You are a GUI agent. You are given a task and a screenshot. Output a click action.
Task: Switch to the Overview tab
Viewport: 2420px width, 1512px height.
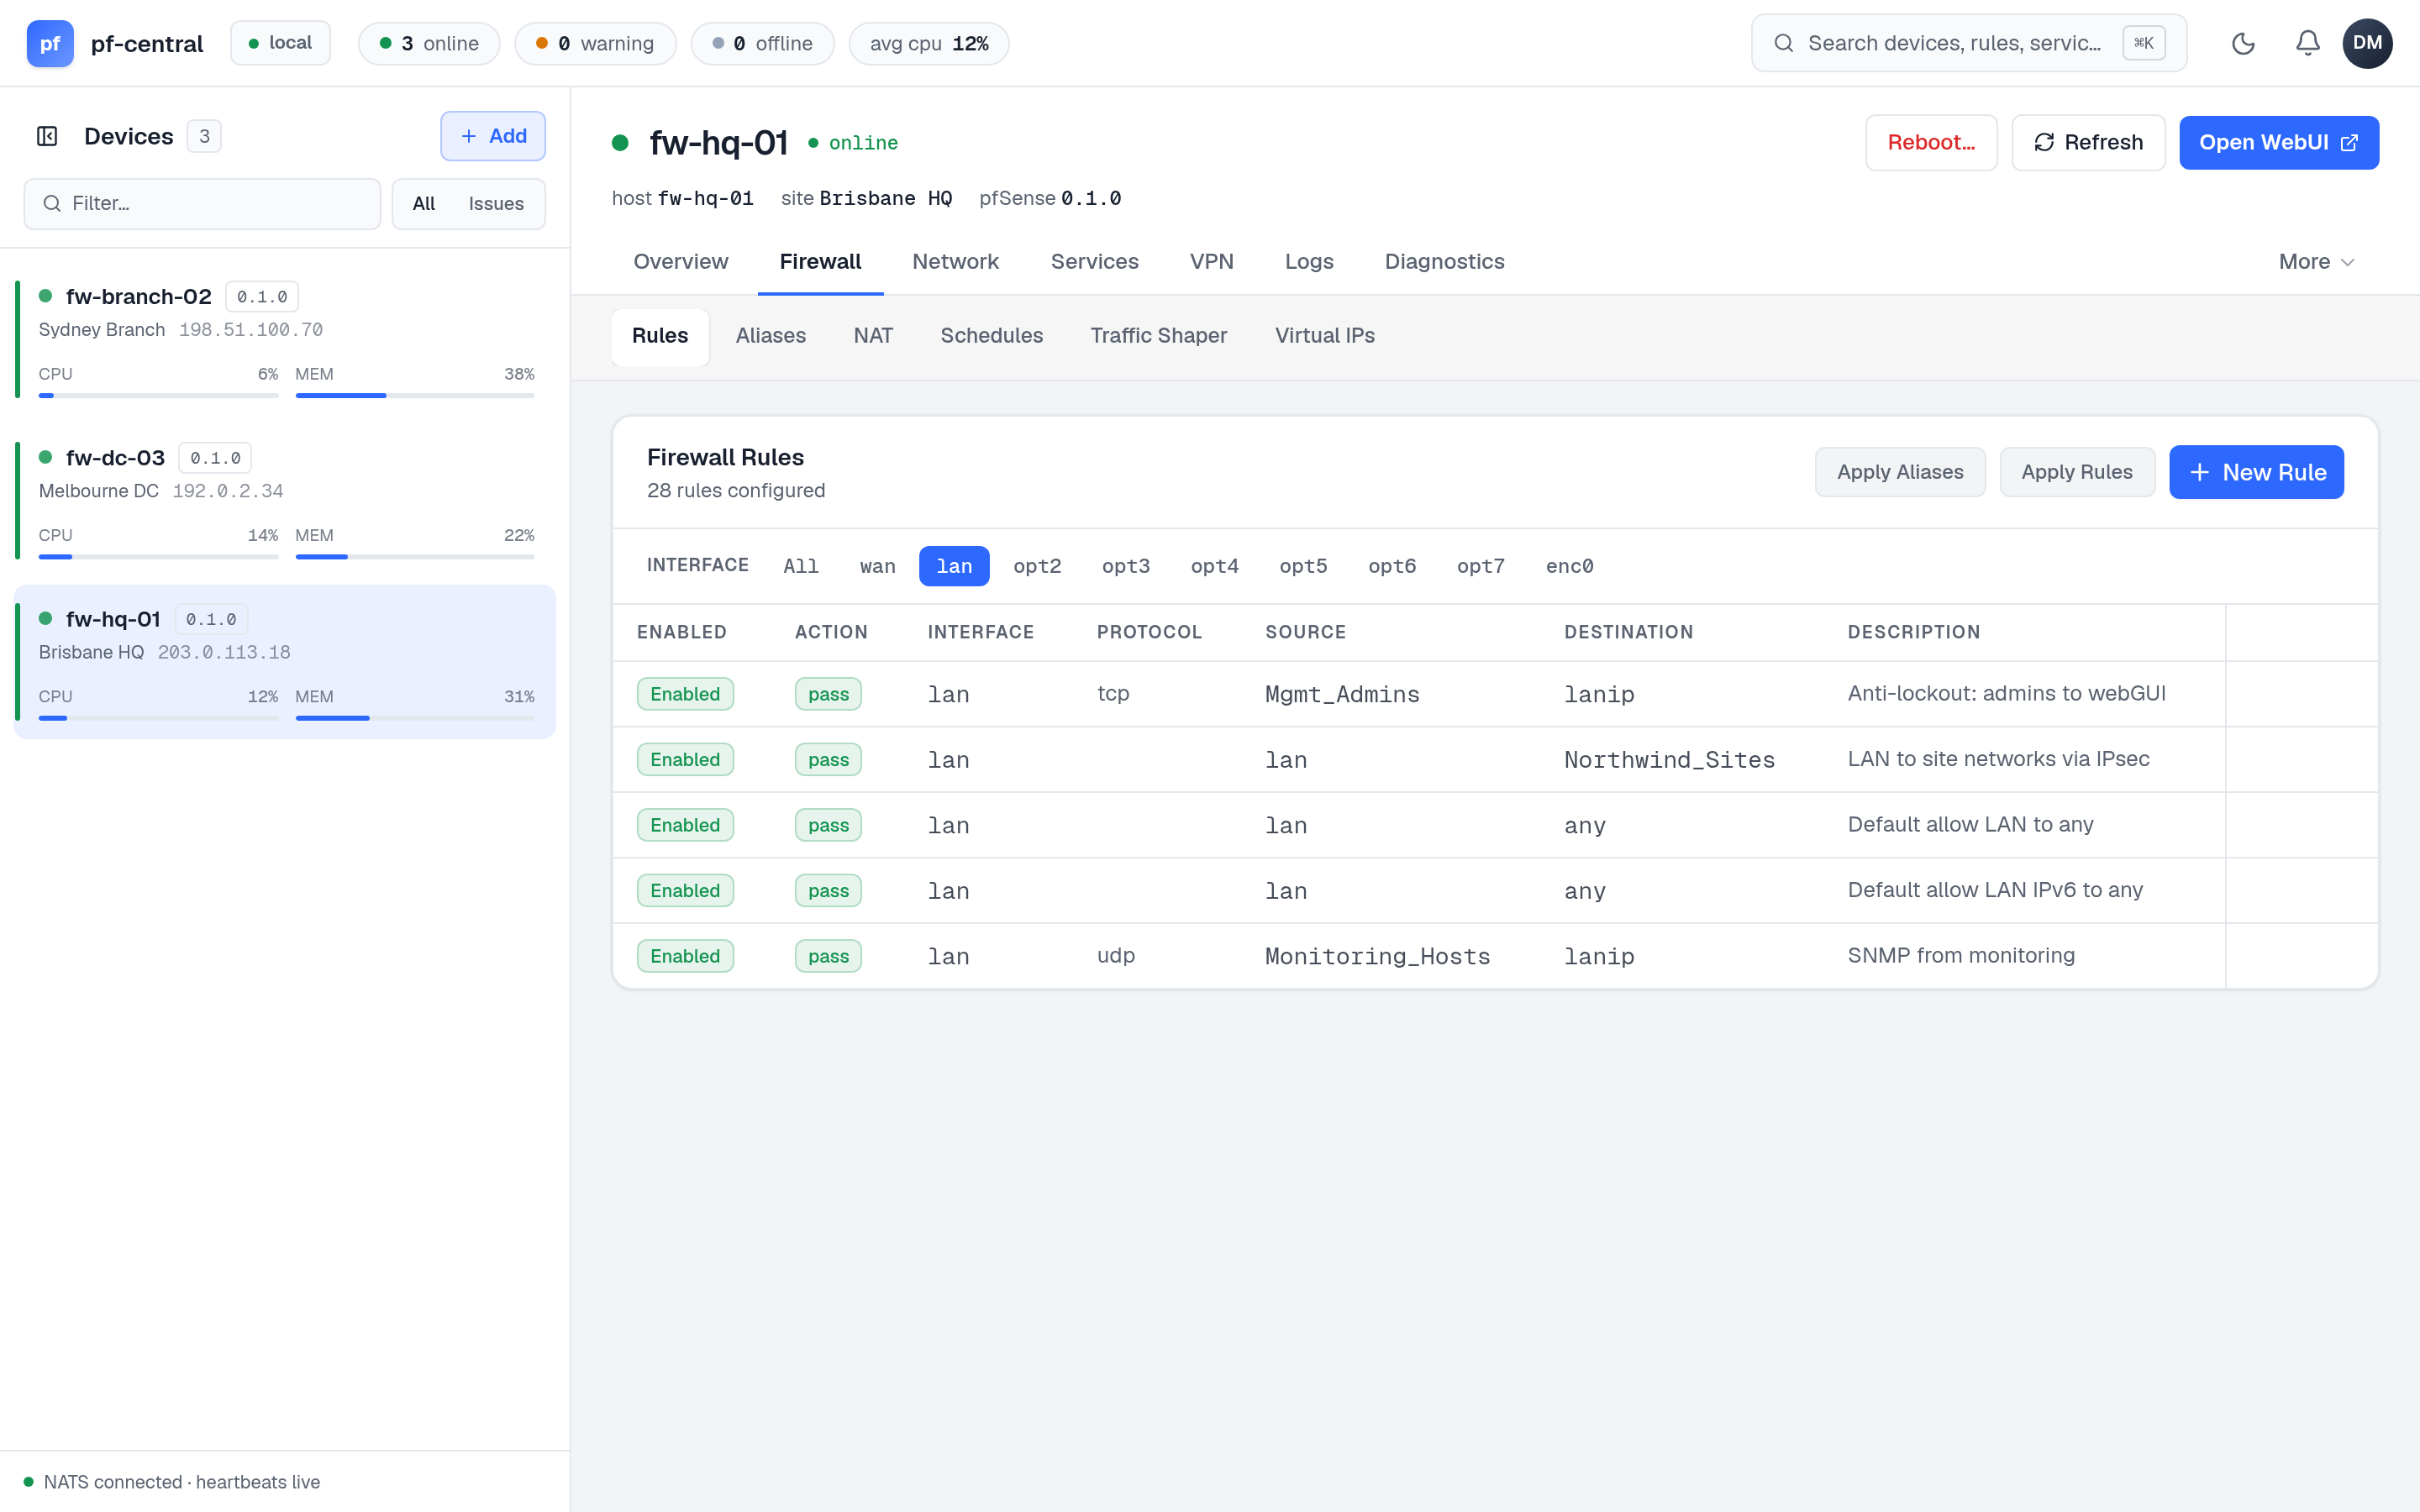[680, 261]
